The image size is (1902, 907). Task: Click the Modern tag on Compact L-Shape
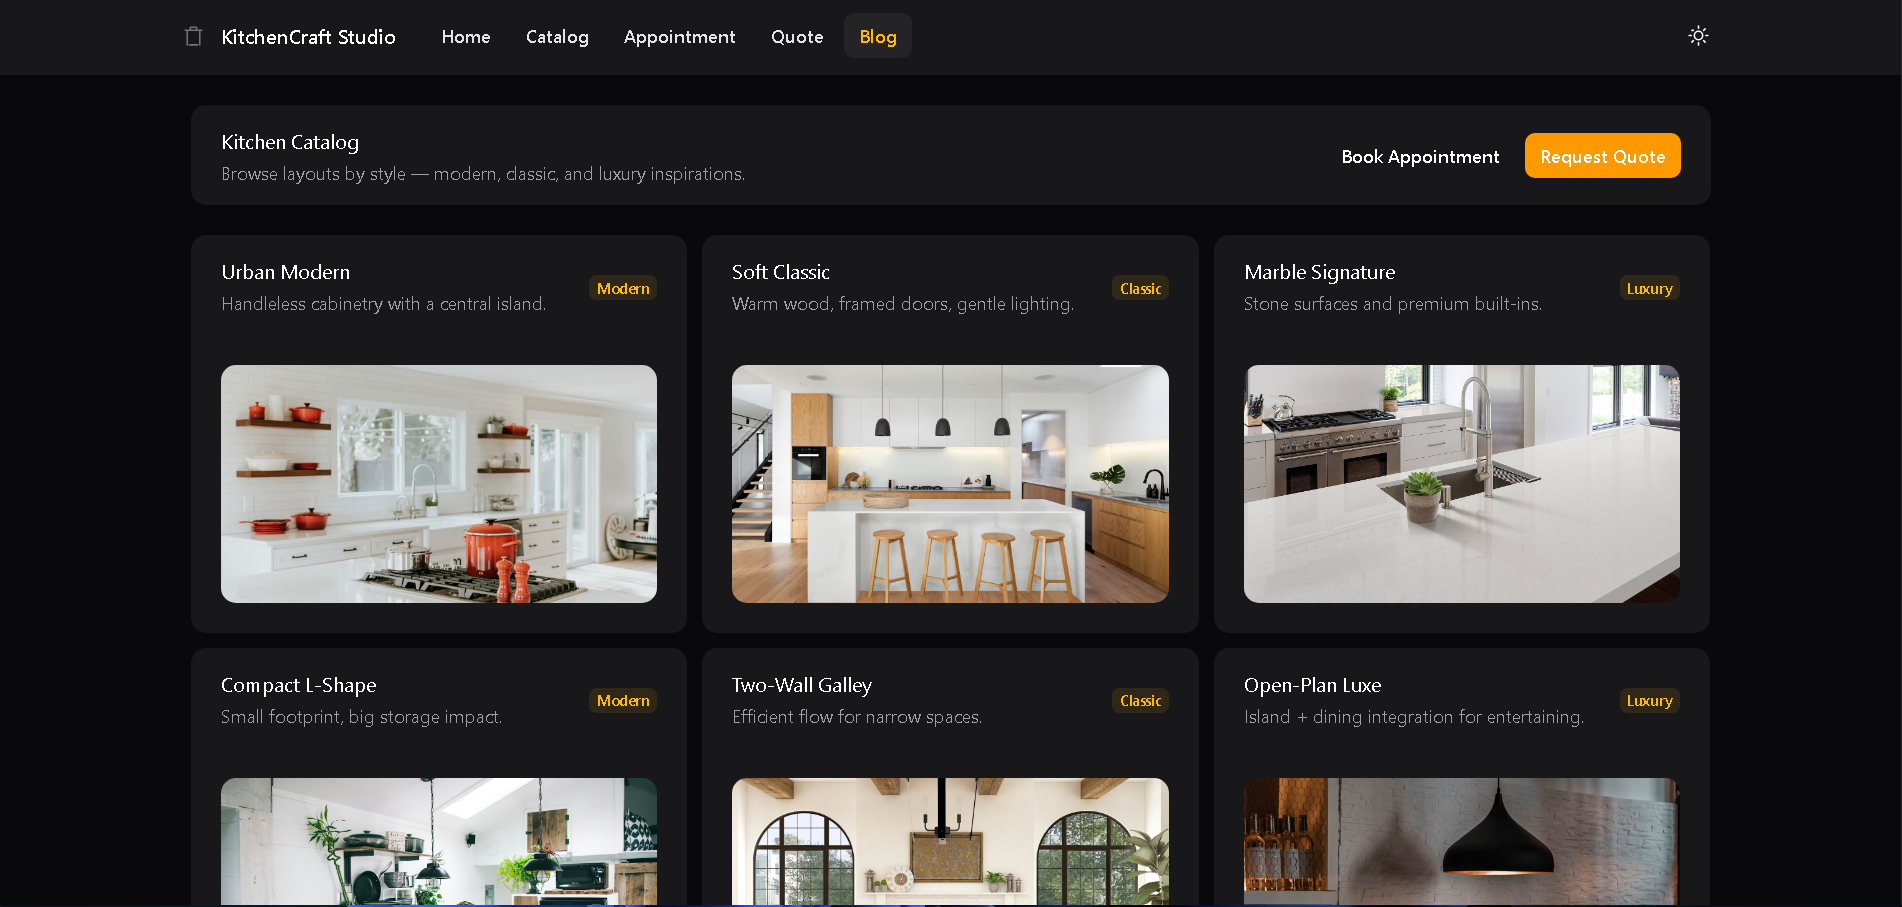[x=623, y=701]
